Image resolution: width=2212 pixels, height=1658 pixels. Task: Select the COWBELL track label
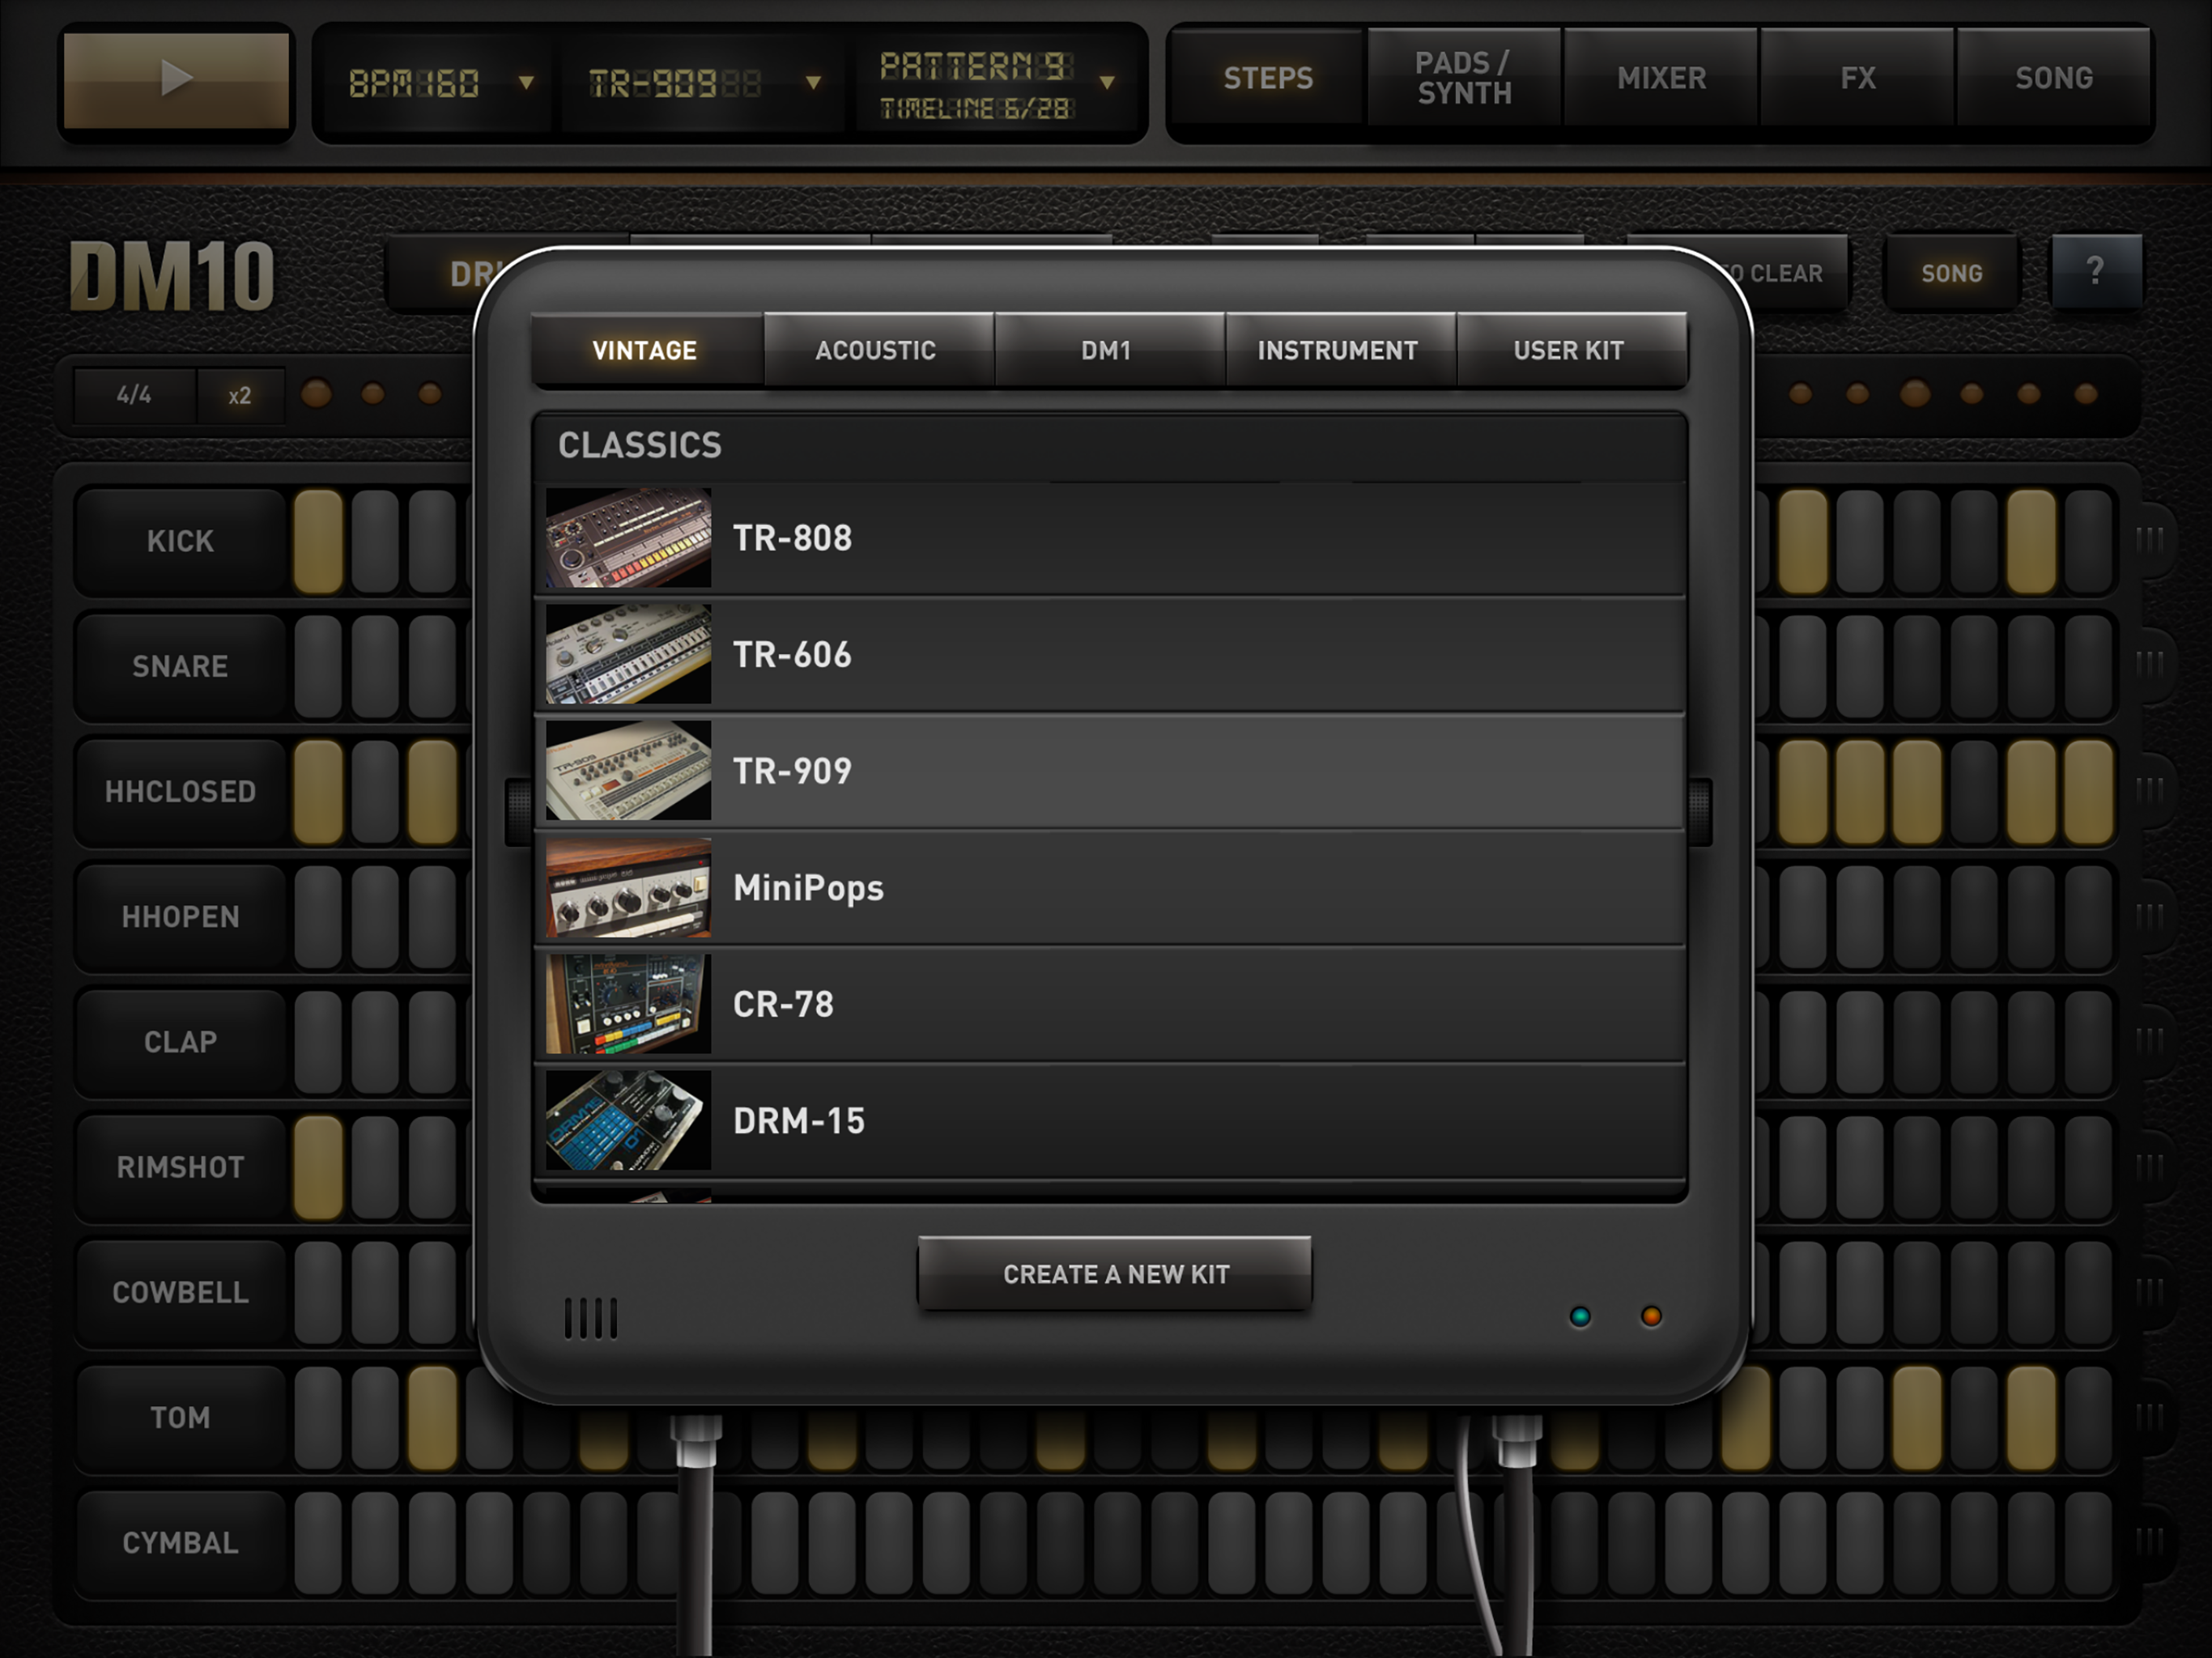pos(181,1292)
